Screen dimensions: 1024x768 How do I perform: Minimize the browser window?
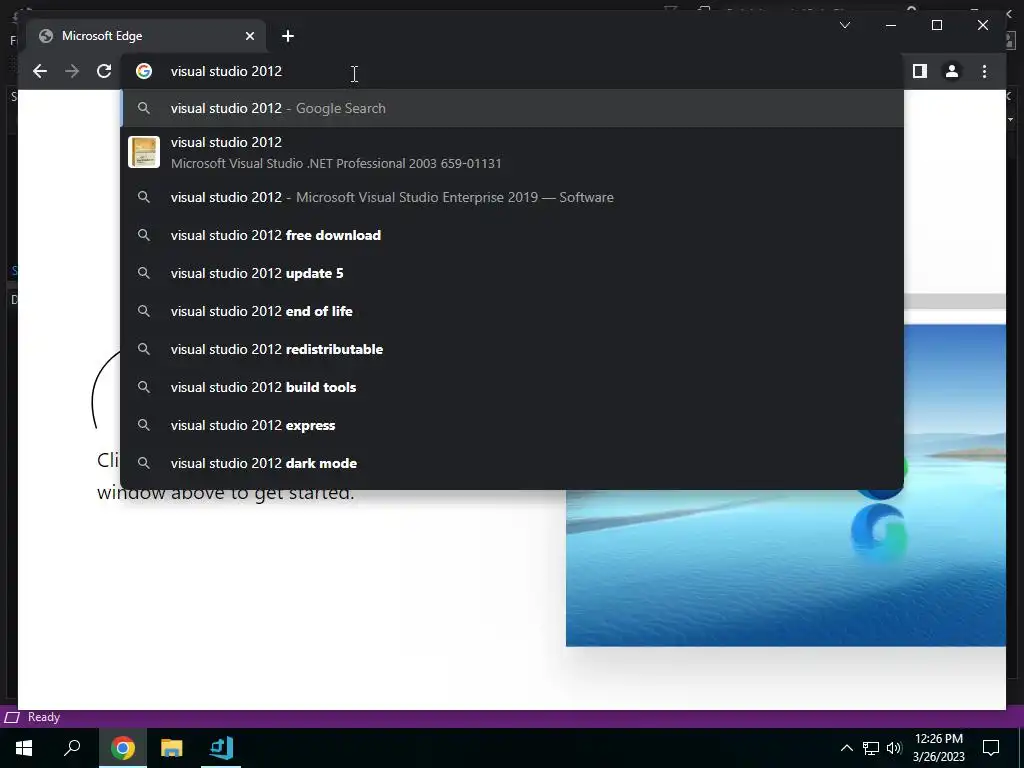pos(891,25)
